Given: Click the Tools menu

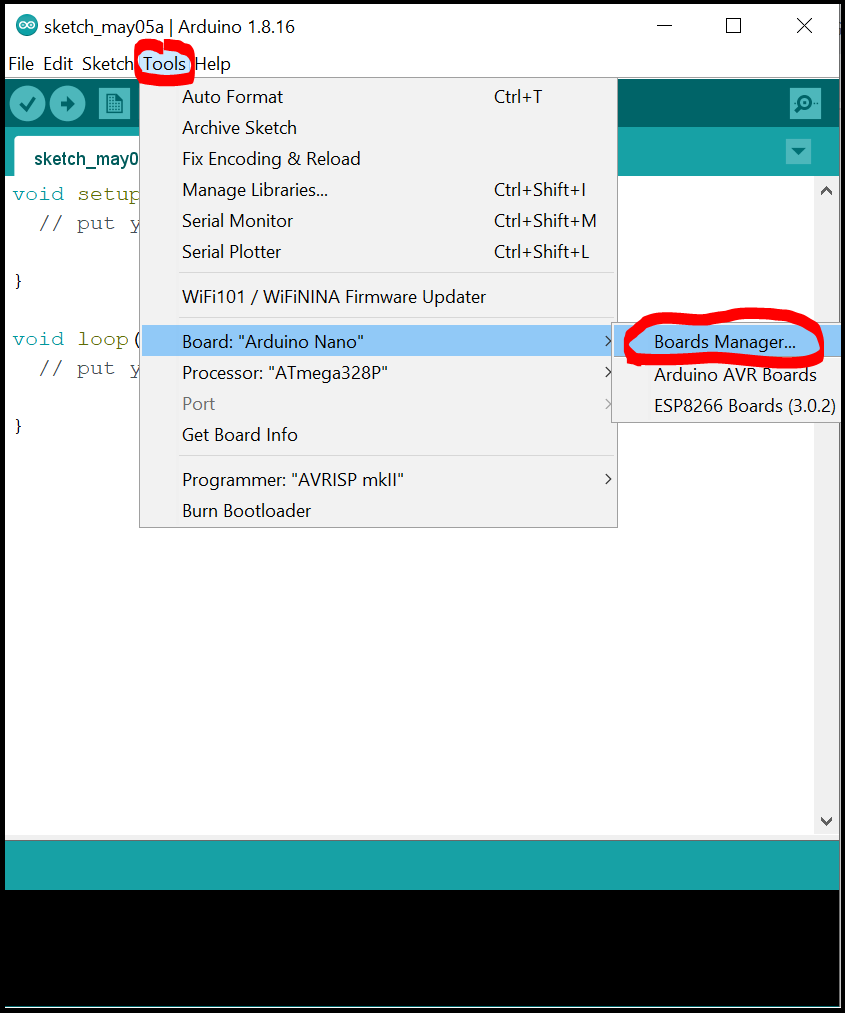Looking at the screenshot, I should click(x=164, y=64).
